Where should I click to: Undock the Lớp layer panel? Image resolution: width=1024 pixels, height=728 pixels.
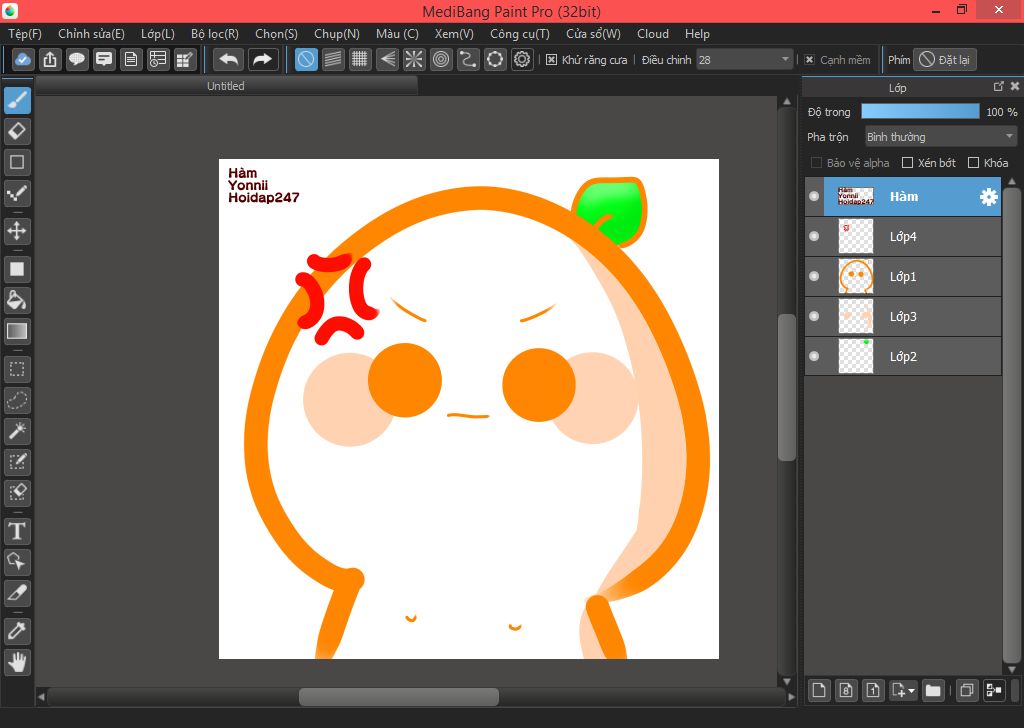[x=999, y=86]
